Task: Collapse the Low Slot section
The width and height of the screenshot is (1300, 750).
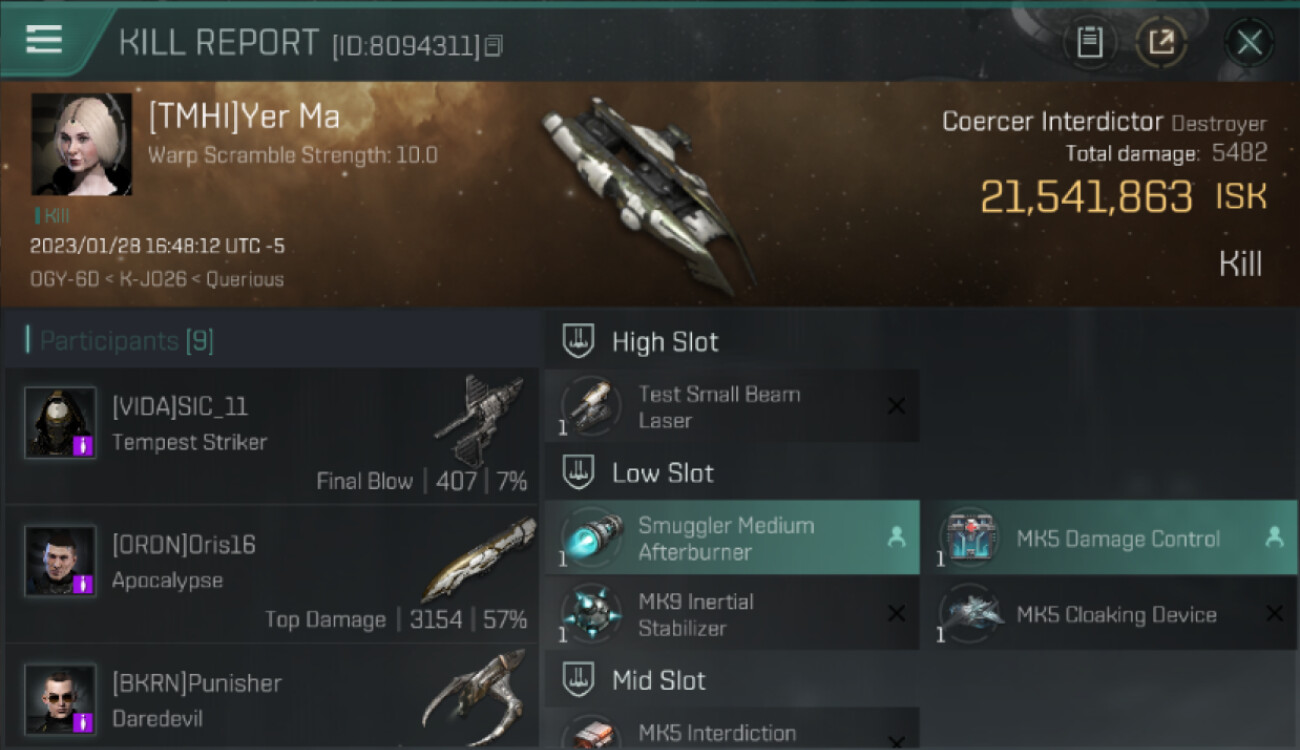Action: (578, 472)
